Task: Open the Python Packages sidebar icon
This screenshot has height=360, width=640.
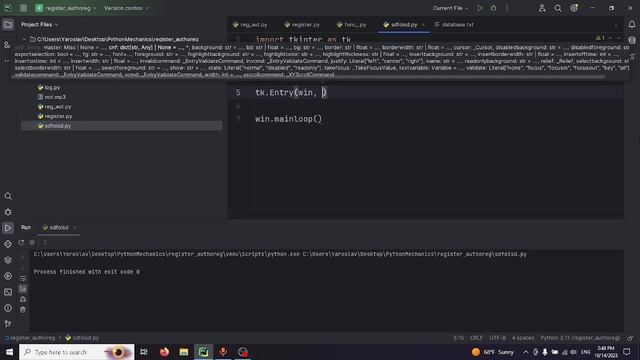Action: click(8, 244)
